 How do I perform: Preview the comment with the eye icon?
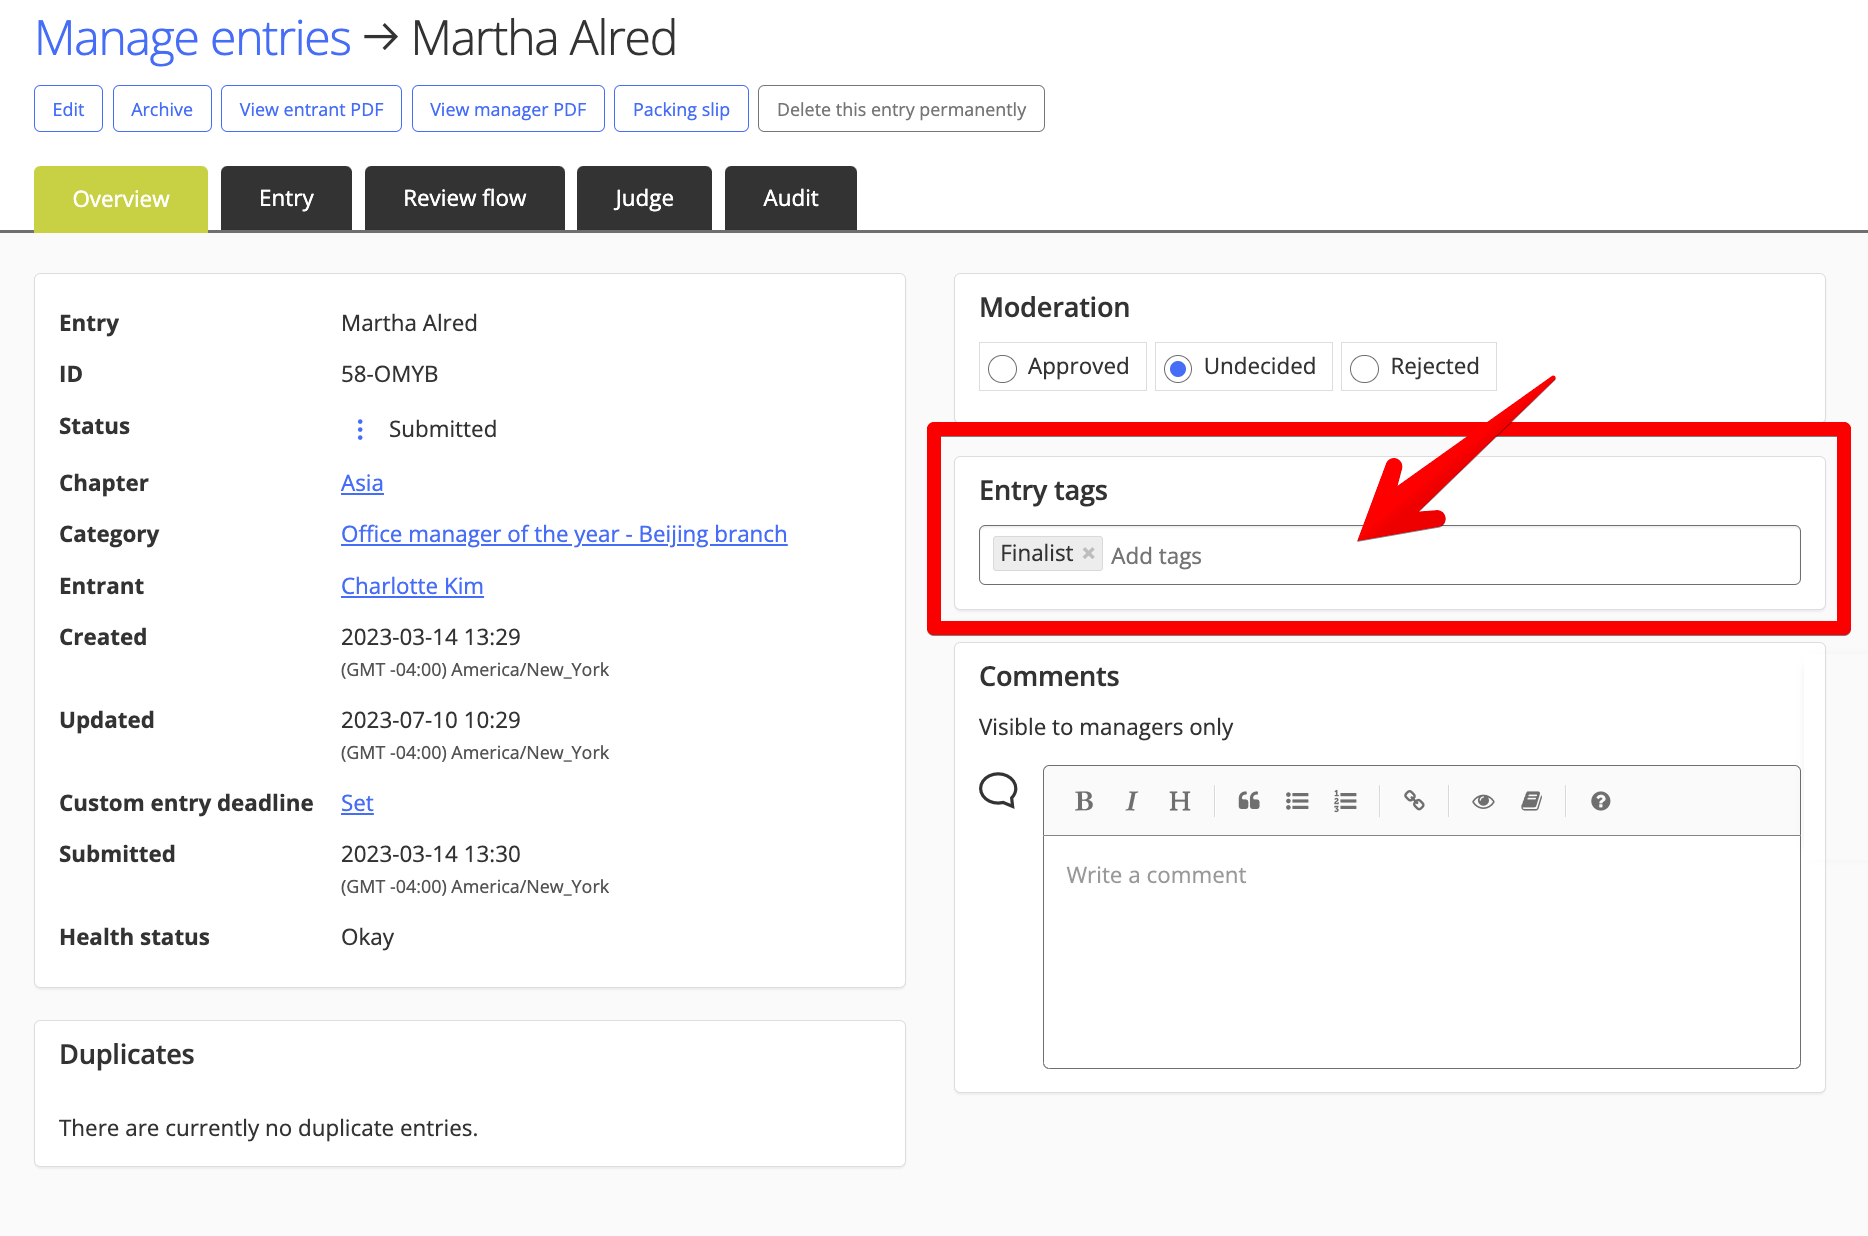pos(1482,800)
